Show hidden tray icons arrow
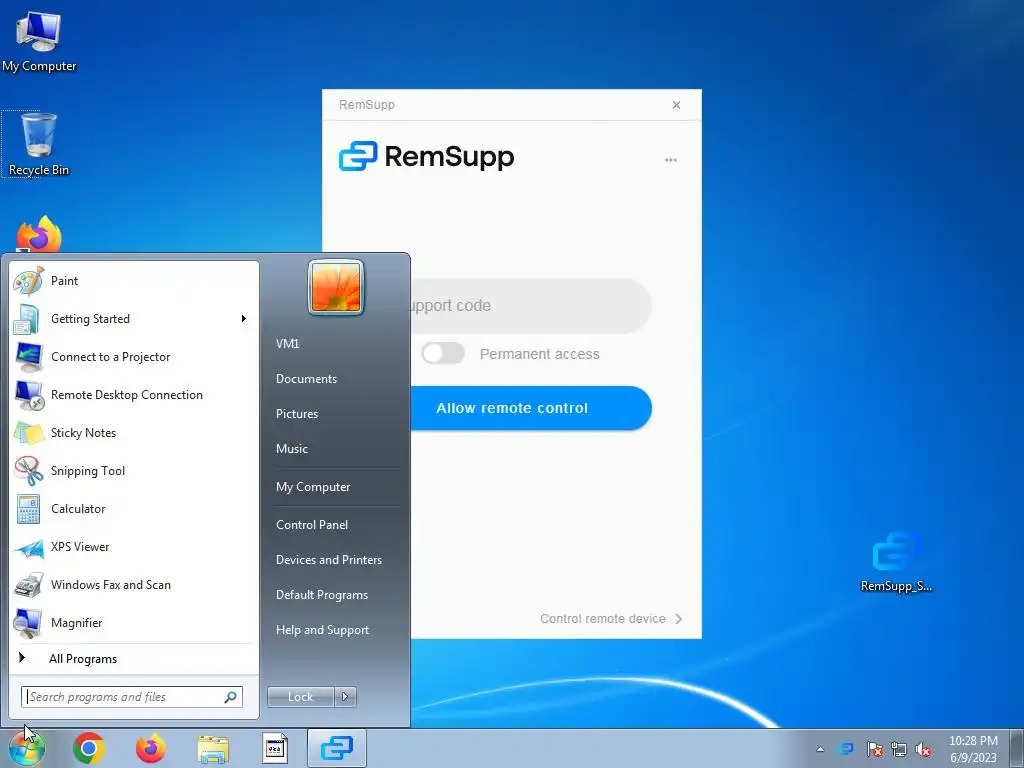Image resolution: width=1024 pixels, height=768 pixels. pos(820,749)
